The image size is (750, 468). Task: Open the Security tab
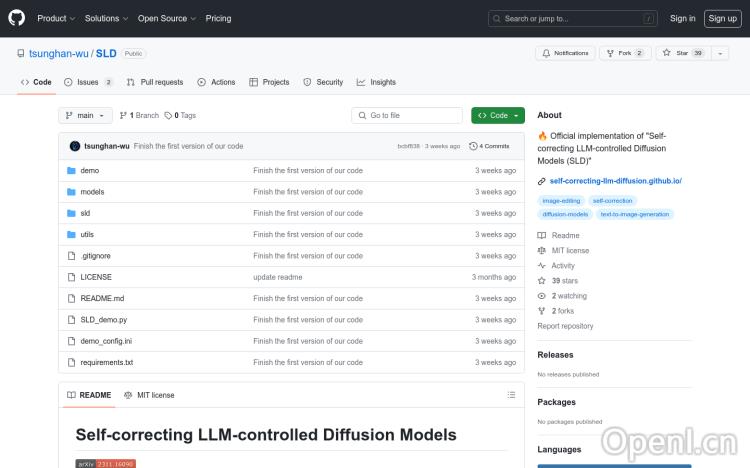coord(323,82)
